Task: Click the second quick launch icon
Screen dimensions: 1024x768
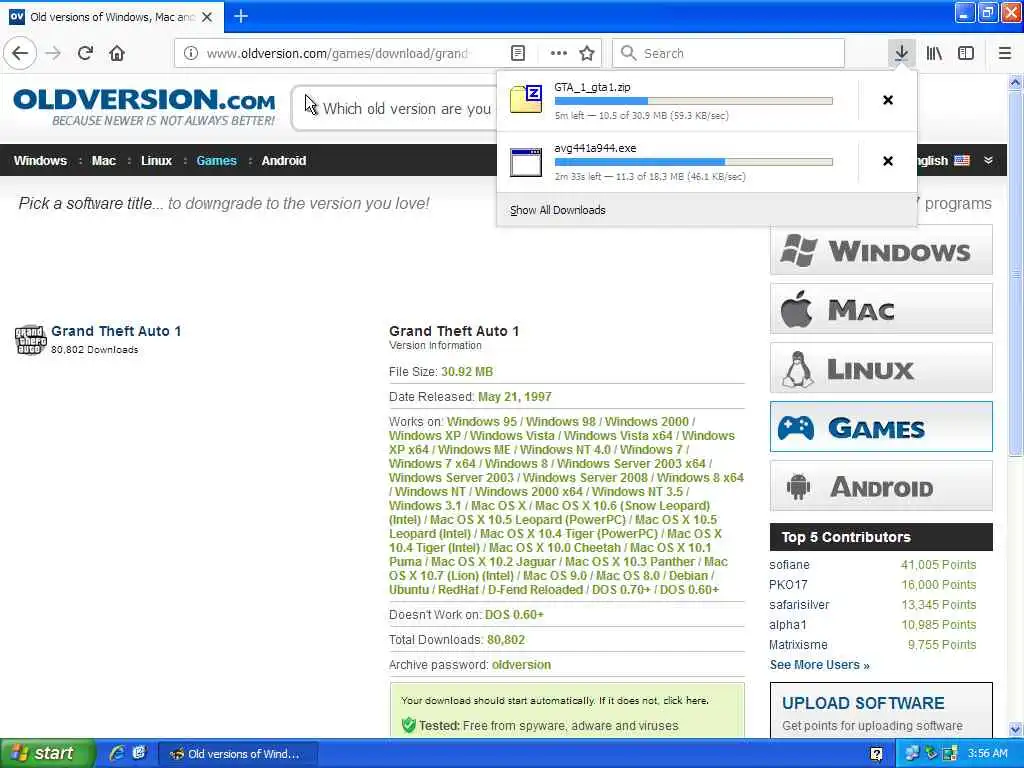Action: (x=139, y=753)
